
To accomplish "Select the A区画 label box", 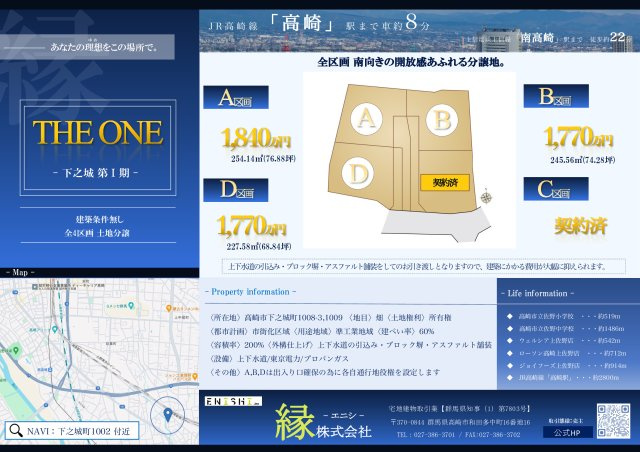I will pos(236,98).
